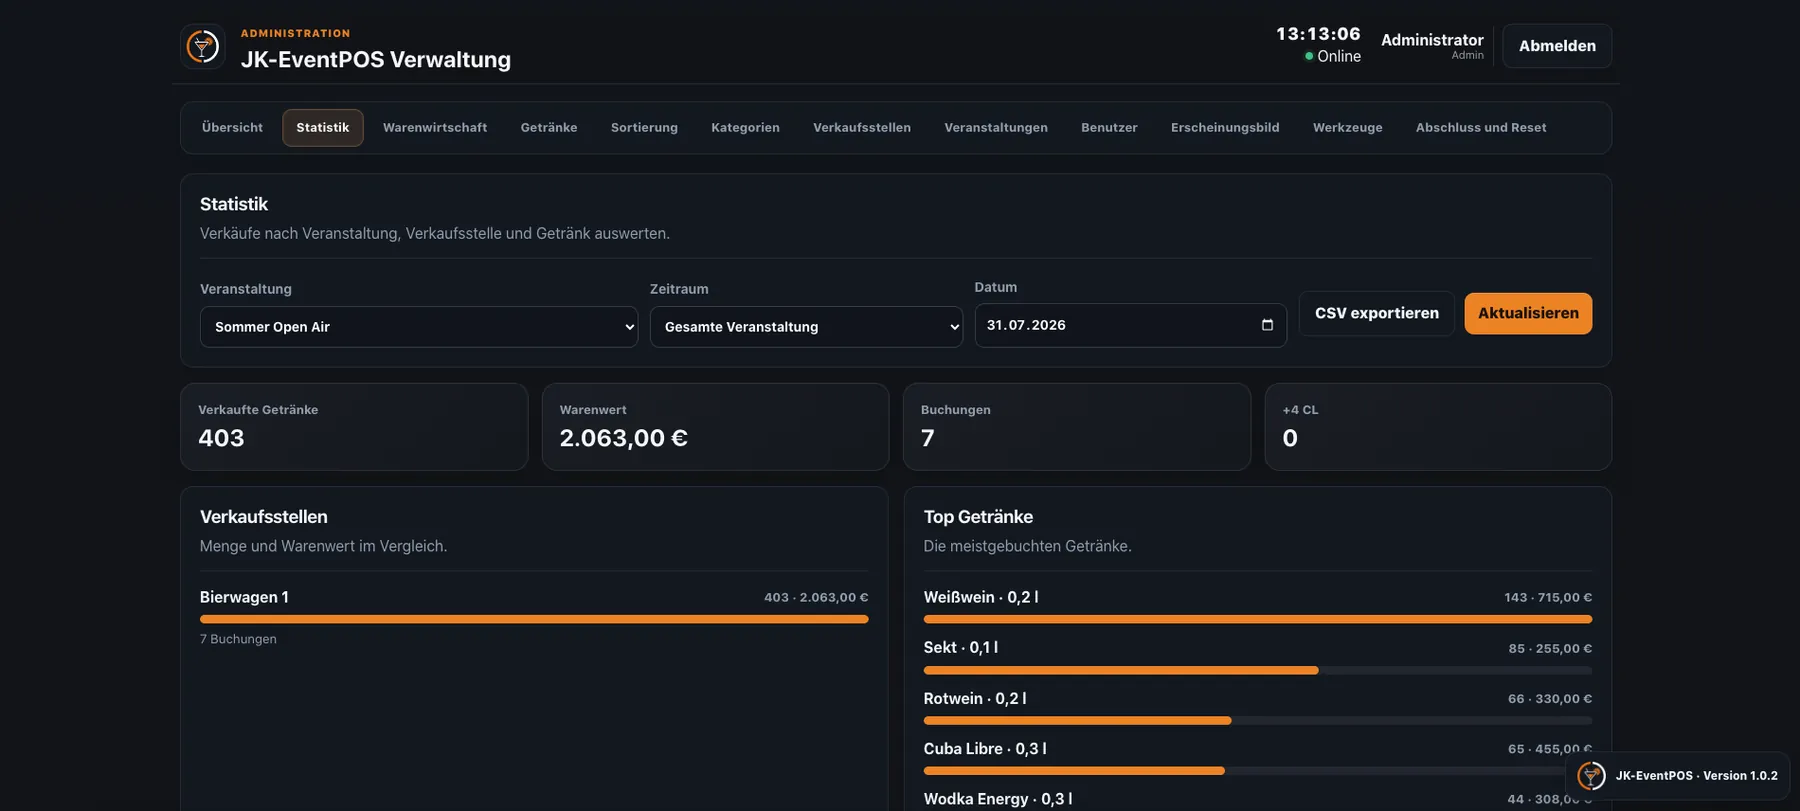The height and width of the screenshot is (811, 1800).
Task: Click the clock showing 13:13:06
Action: [1318, 34]
